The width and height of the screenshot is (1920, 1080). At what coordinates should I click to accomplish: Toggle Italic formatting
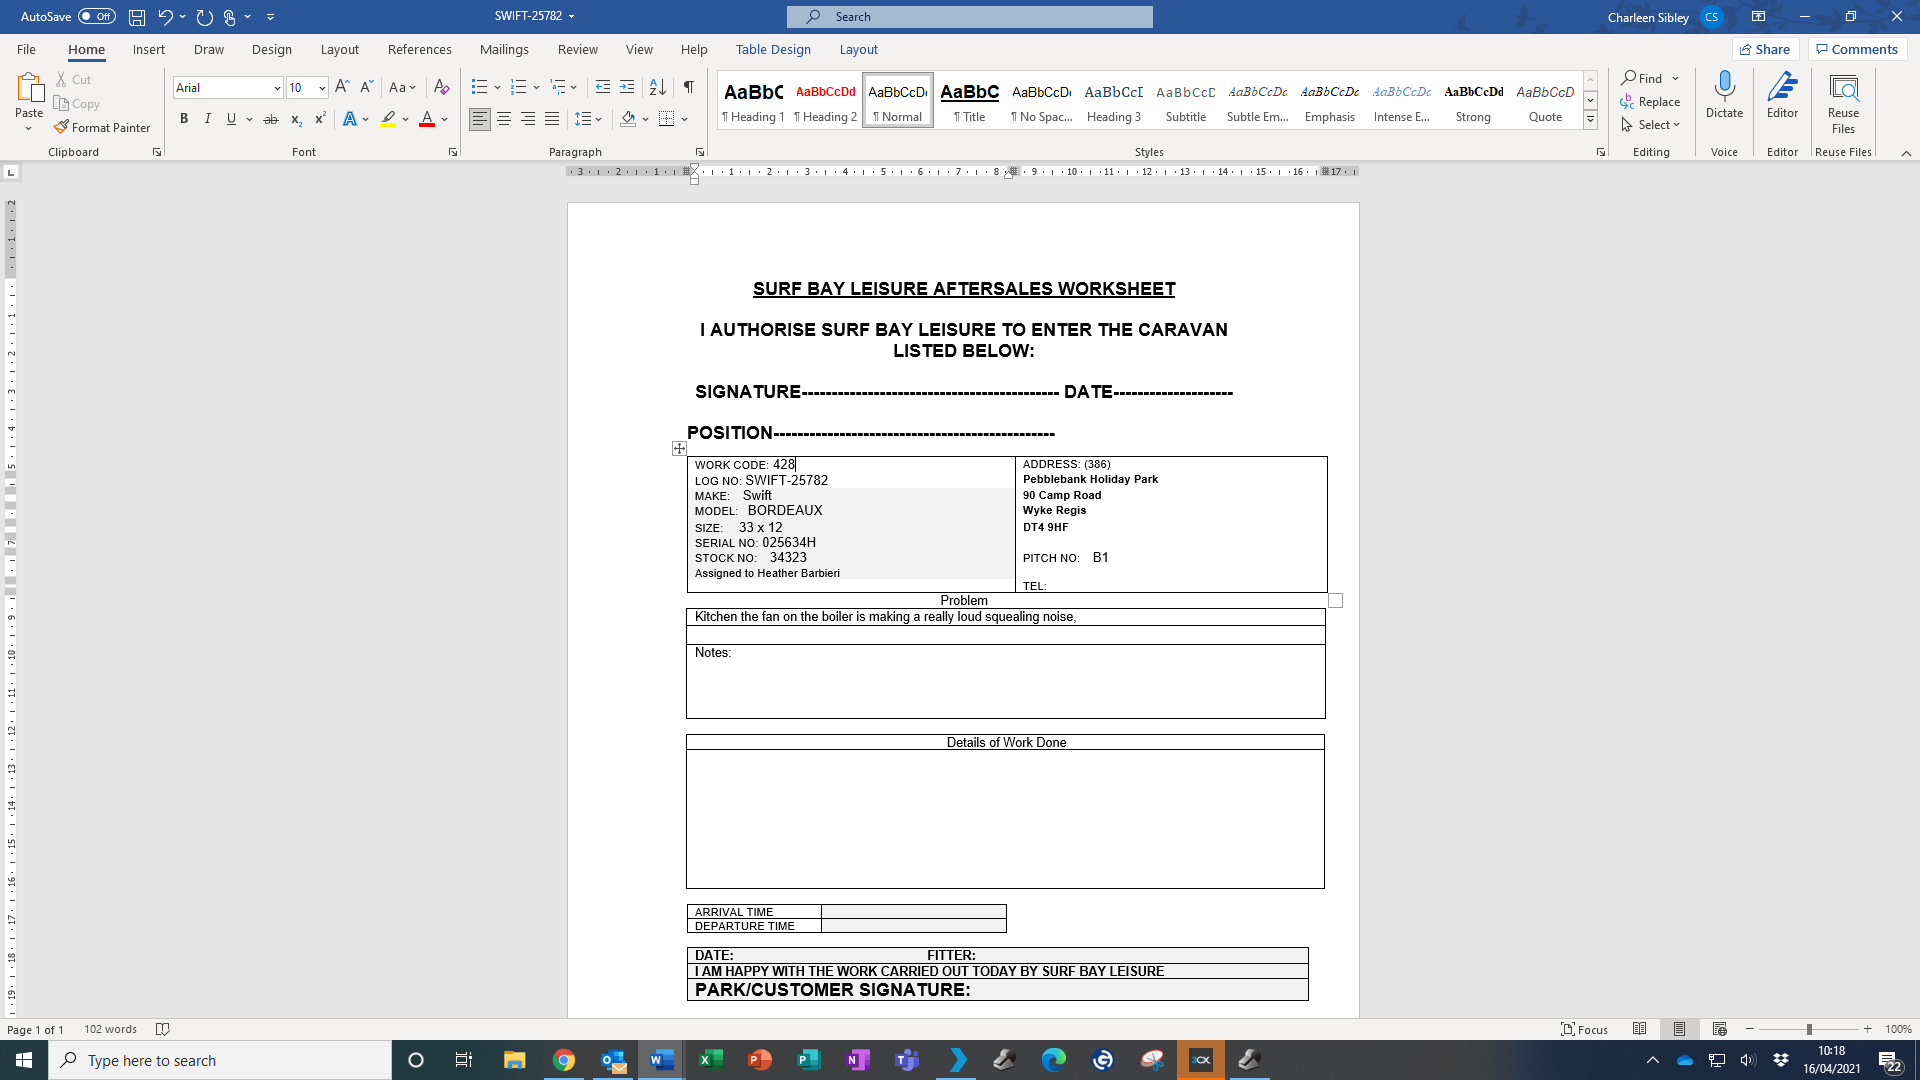coord(208,119)
